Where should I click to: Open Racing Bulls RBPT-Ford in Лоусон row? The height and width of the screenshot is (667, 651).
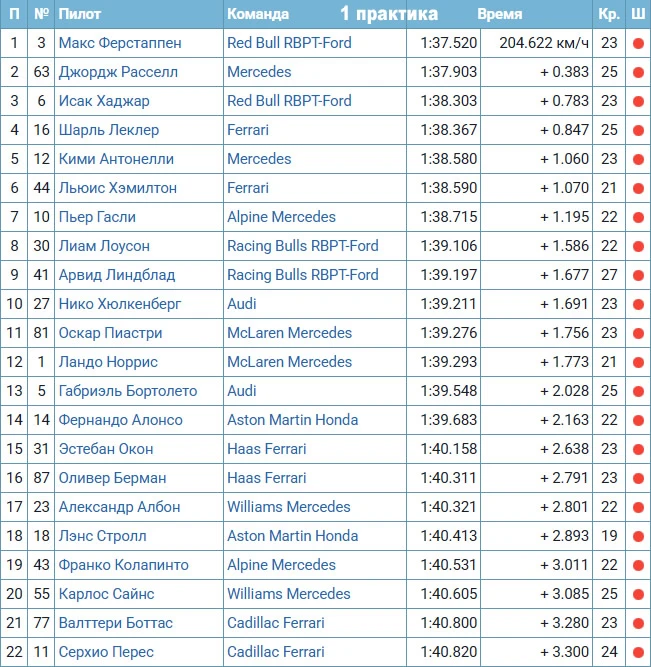(x=303, y=246)
